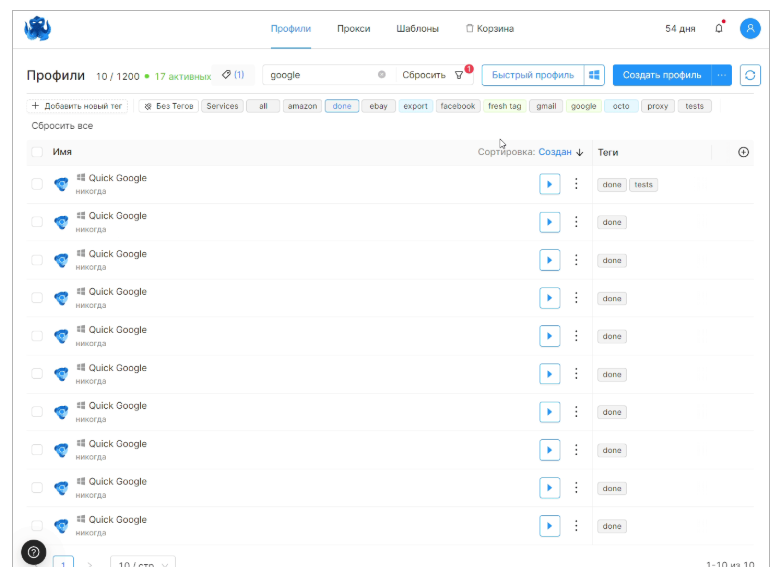Click the Сбросить все link
Viewport: 775px width, 567px height.
pos(62,126)
